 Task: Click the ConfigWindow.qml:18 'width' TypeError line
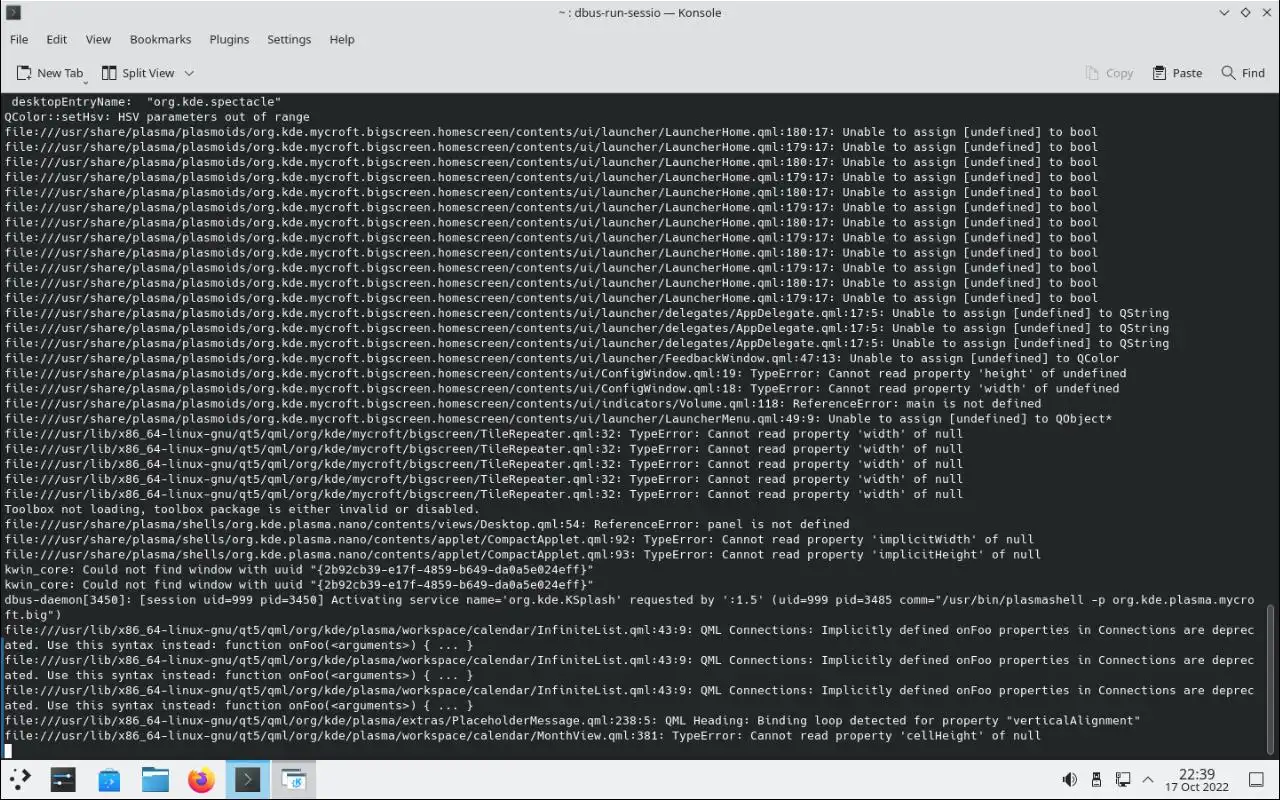coord(562,388)
